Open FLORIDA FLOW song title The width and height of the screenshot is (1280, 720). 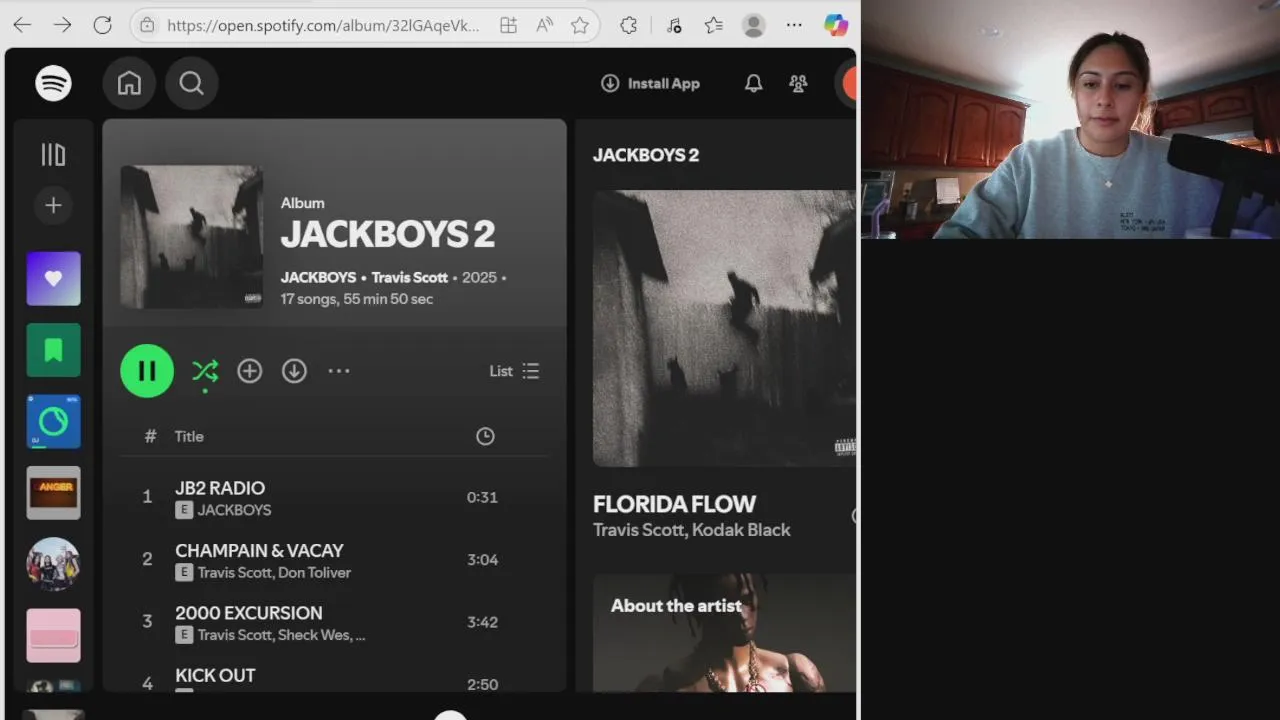pos(674,504)
